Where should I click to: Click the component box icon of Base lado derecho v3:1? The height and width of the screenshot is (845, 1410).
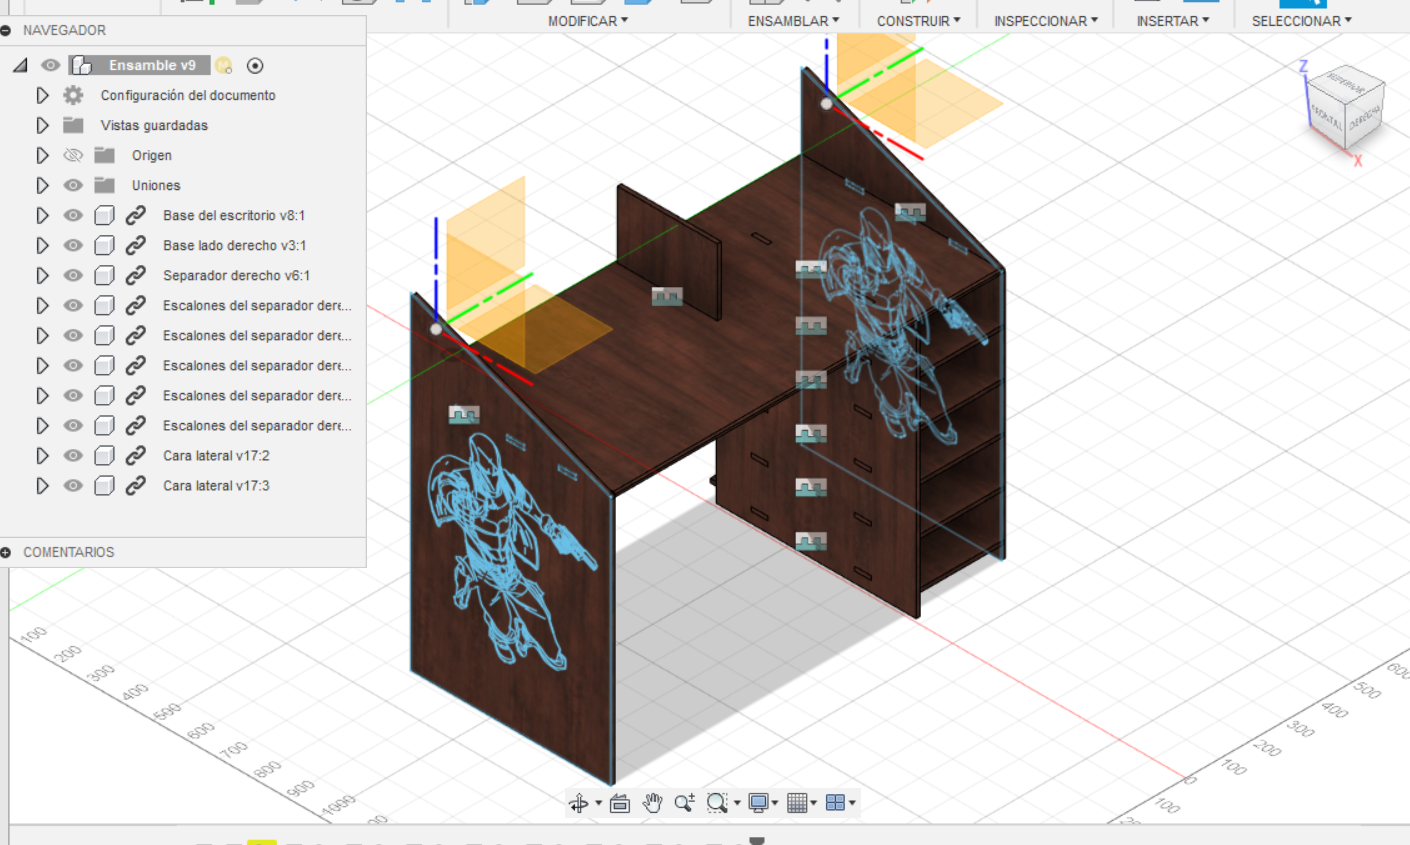point(104,245)
